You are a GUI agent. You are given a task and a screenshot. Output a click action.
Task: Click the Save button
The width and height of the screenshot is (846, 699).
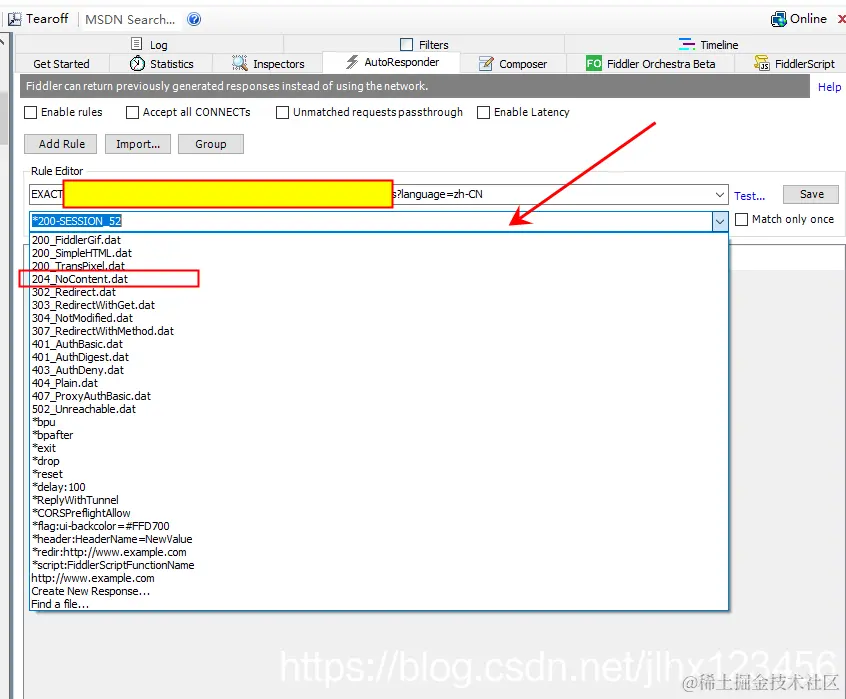tap(811, 194)
